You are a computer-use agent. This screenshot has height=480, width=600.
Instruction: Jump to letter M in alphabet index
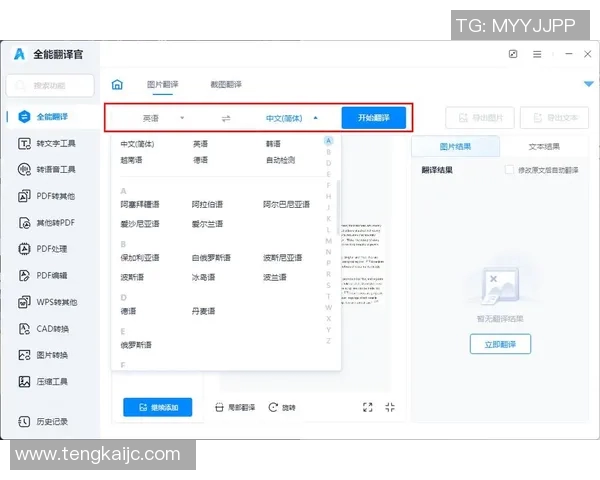pos(328,241)
